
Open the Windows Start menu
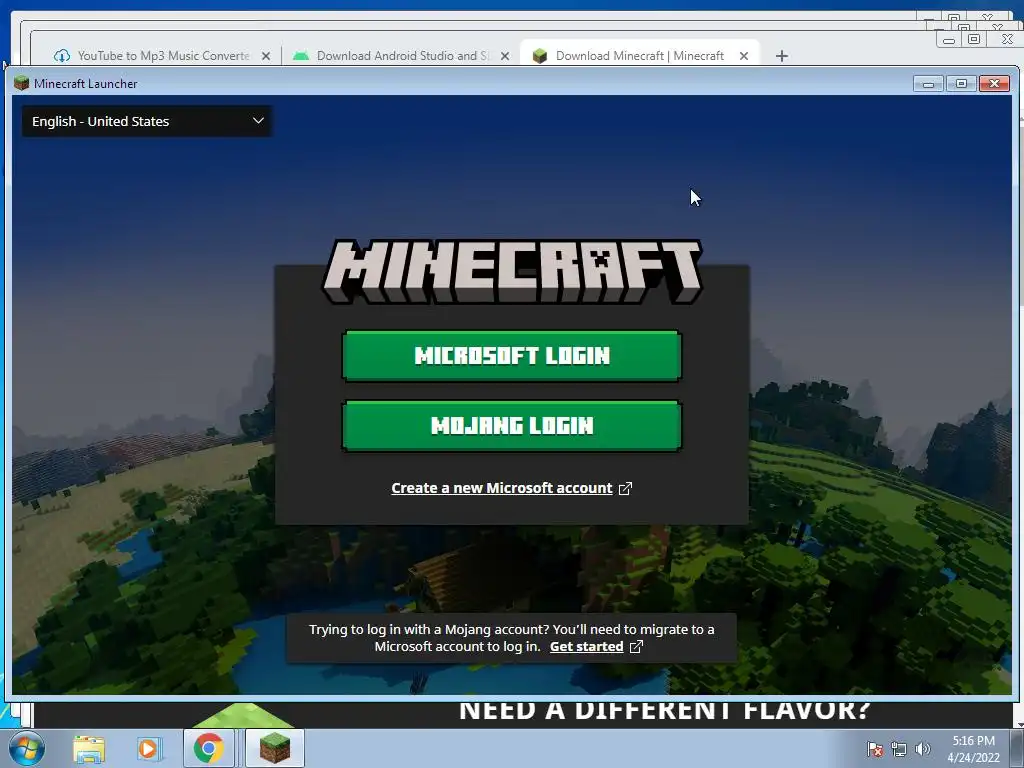tap(26, 748)
